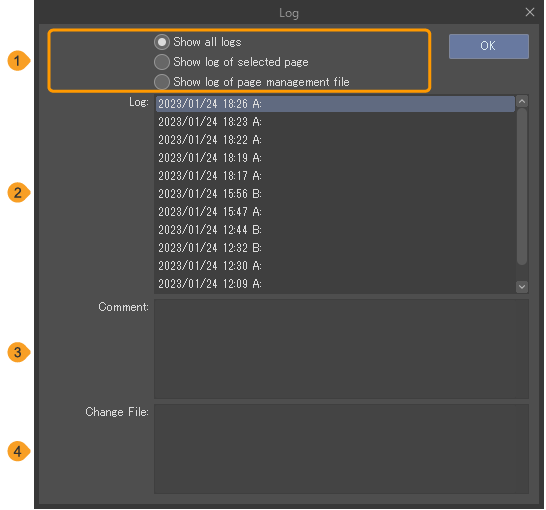Close the Log dialog with X icon
Image resolution: width=546 pixels, height=510 pixels.
(x=530, y=12)
